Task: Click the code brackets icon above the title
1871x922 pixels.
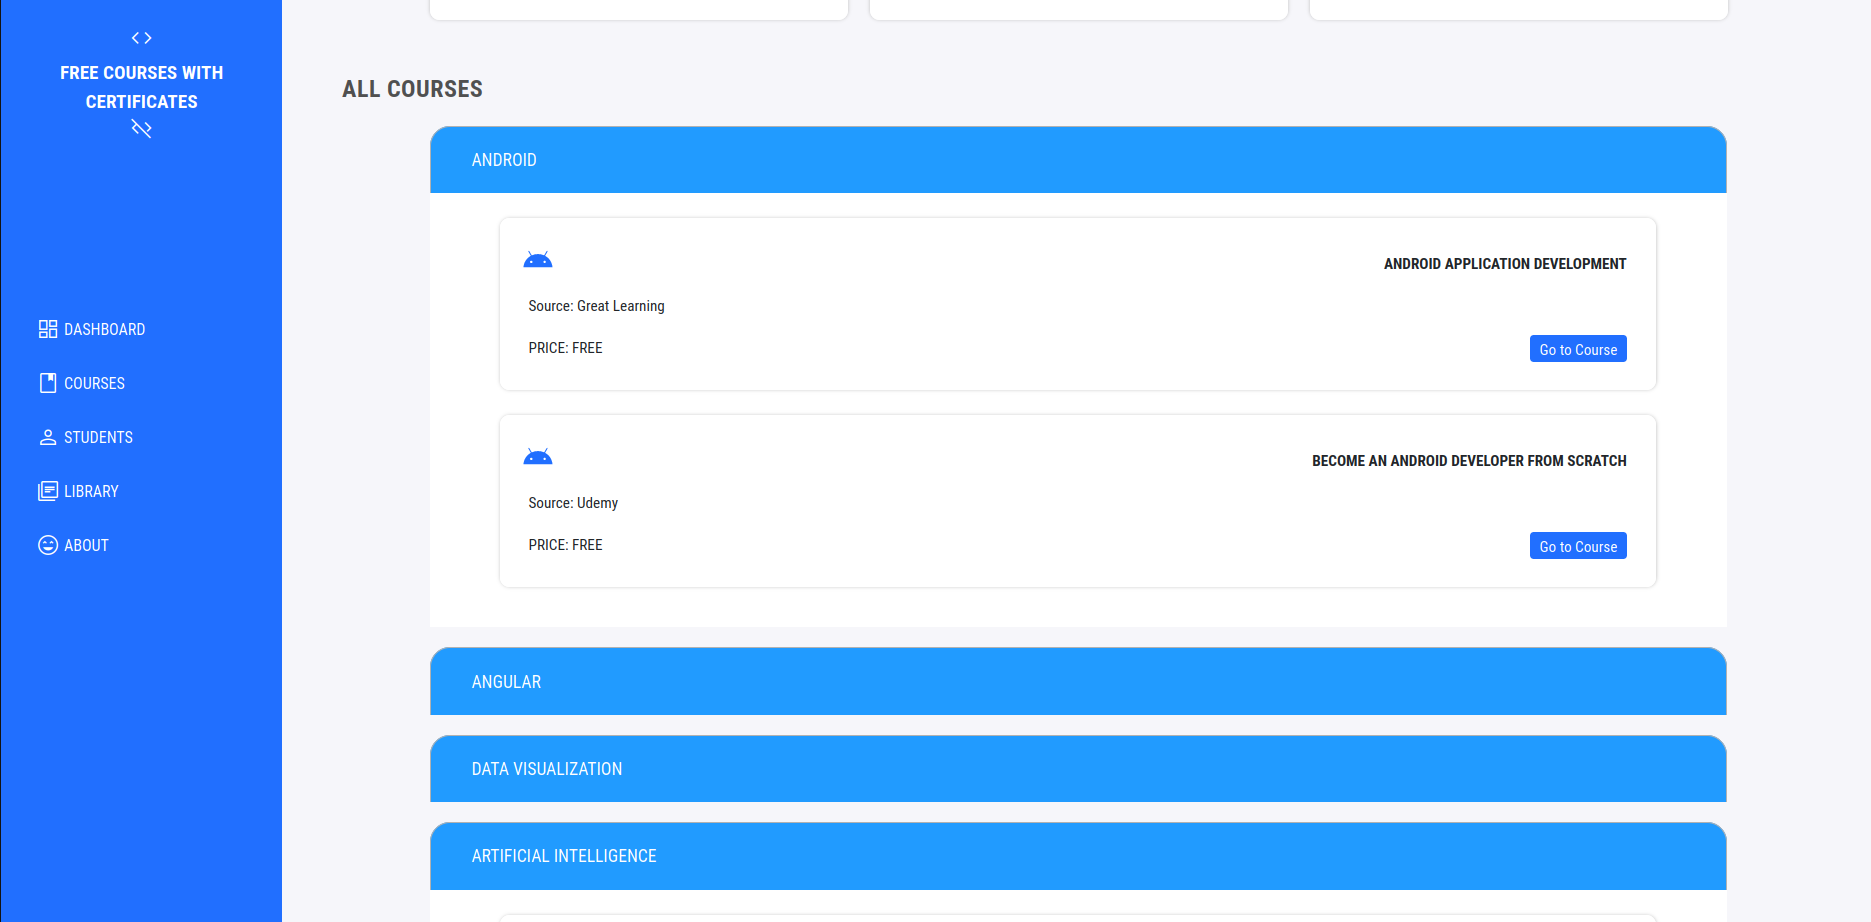Action: point(141,37)
